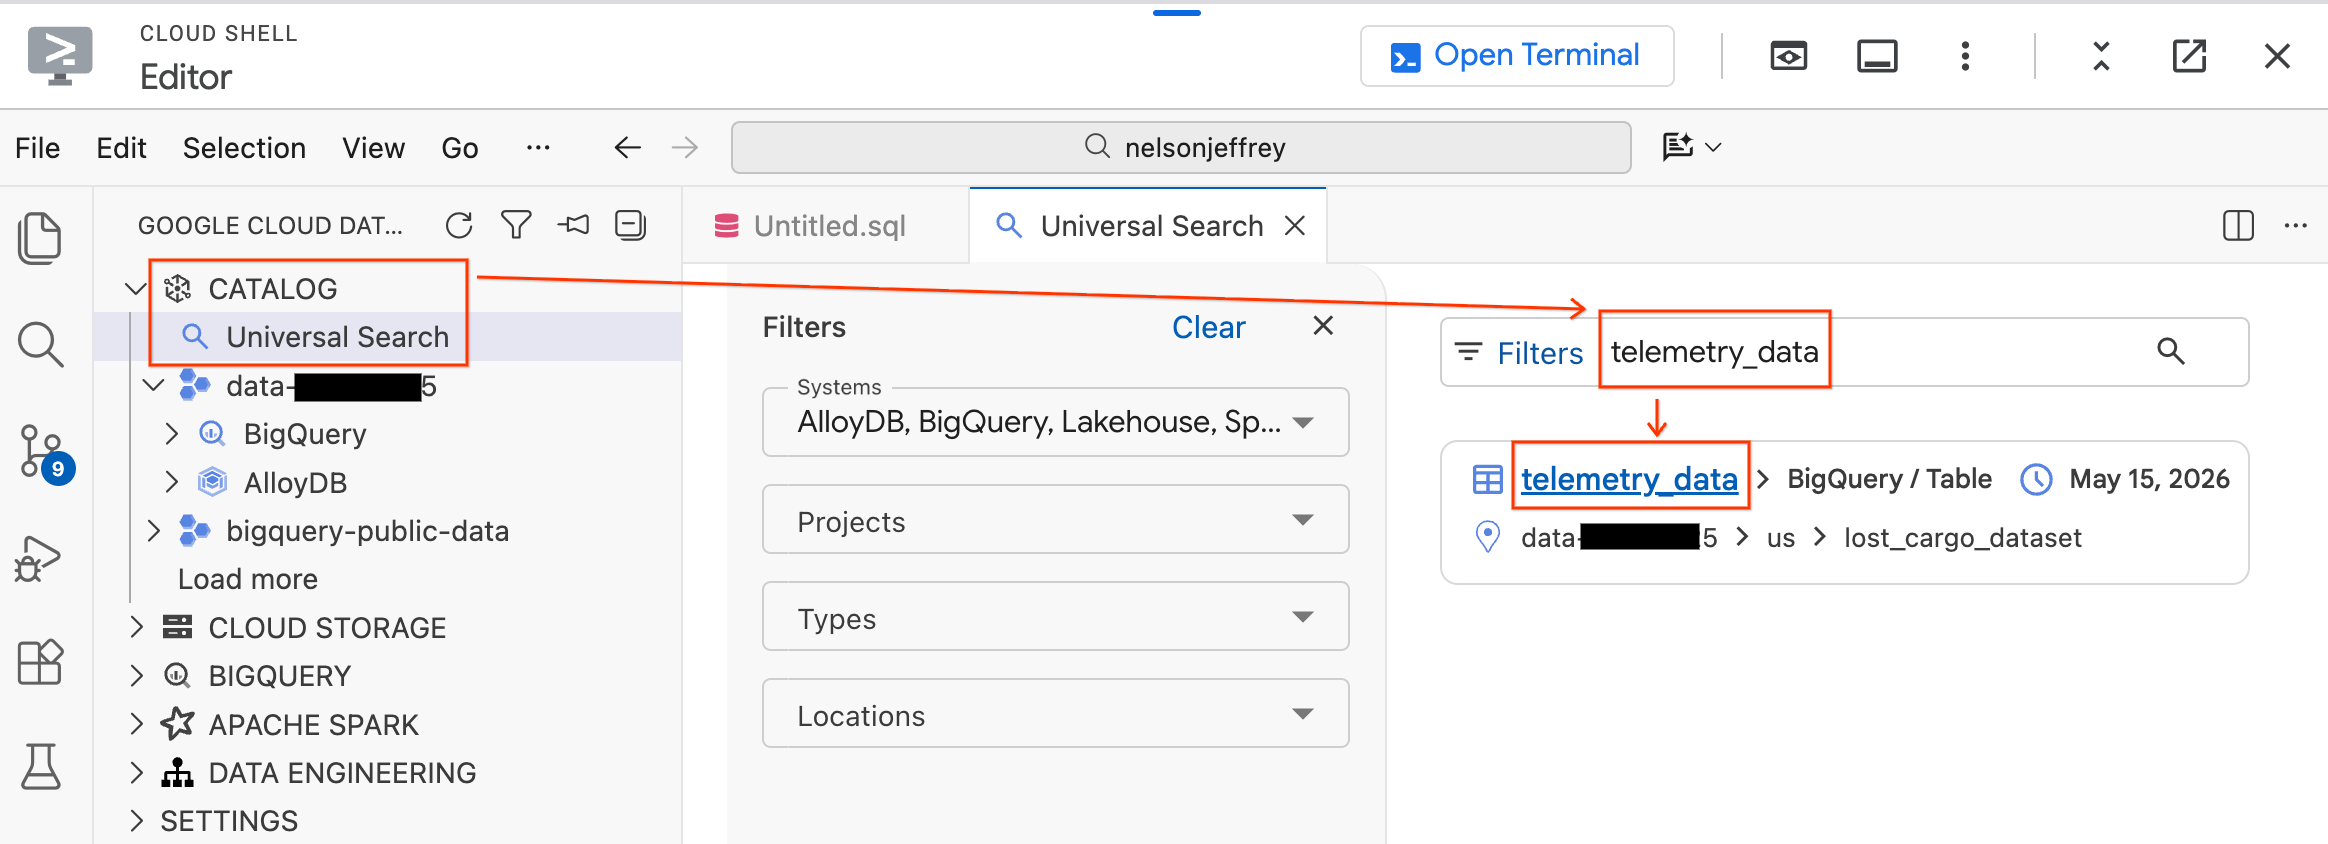Screen dimensions: 2328x844
Task: Open Cloud Shell in a new window
Action: click(2189, 56)
